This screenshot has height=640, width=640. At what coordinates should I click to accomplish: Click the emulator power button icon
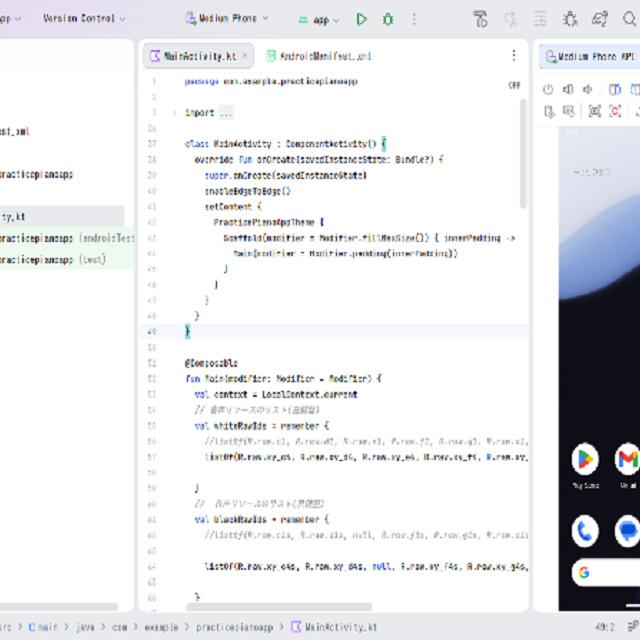coord(548,89)
